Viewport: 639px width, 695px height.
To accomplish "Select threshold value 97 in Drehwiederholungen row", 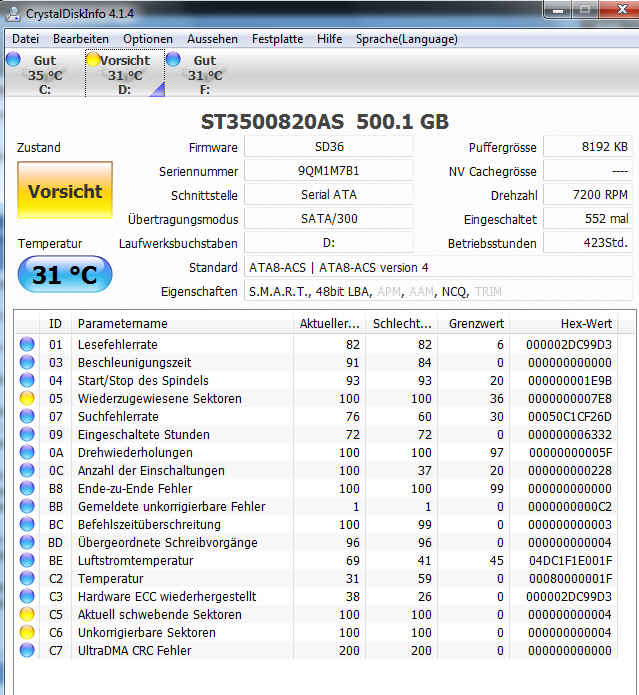I will 496,453.
